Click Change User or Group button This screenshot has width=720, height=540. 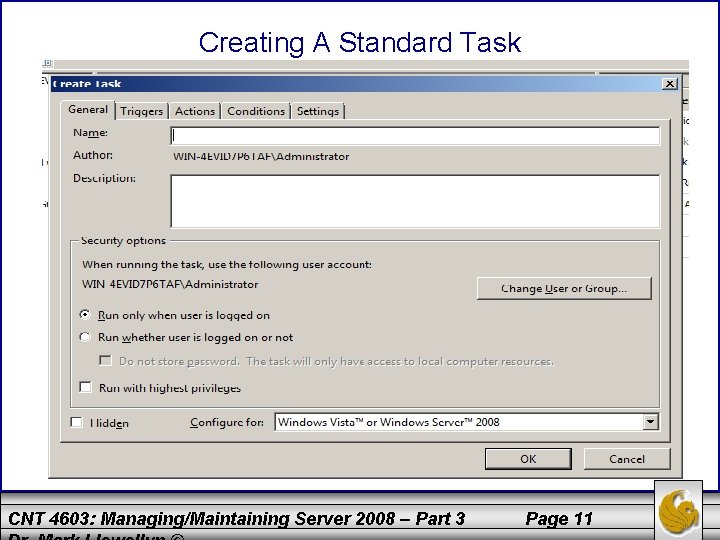564,289
